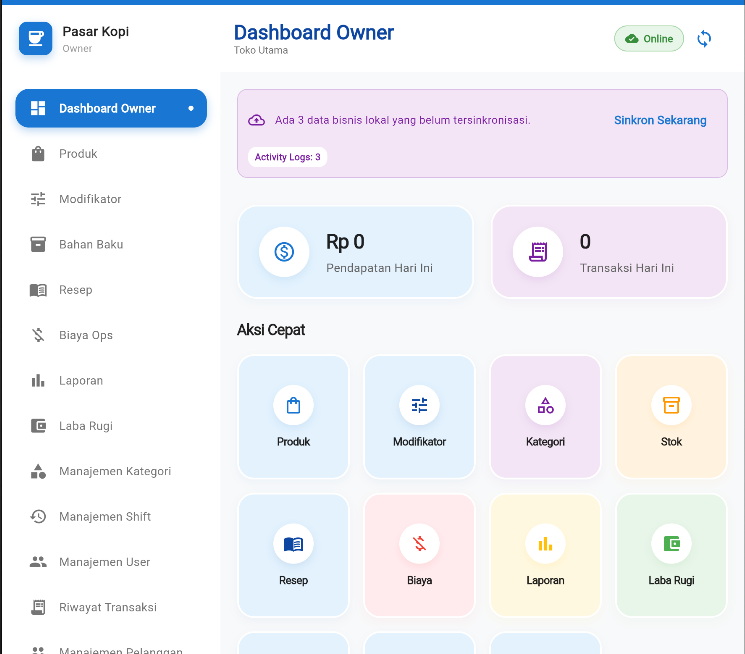This screenshot has height=654, width=745.
Task: Open the Kategori quick action icon
Action: point(545,405)
